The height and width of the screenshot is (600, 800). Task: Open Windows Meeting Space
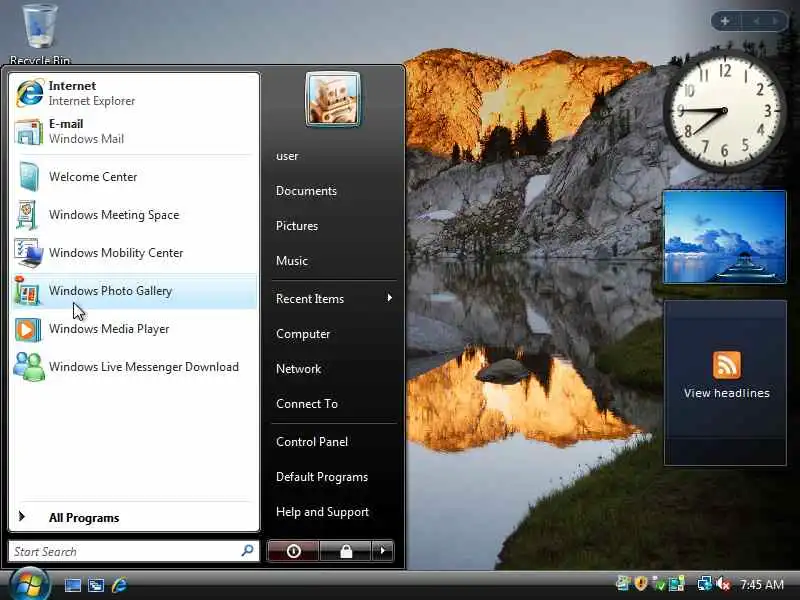[x=134, y=215]
